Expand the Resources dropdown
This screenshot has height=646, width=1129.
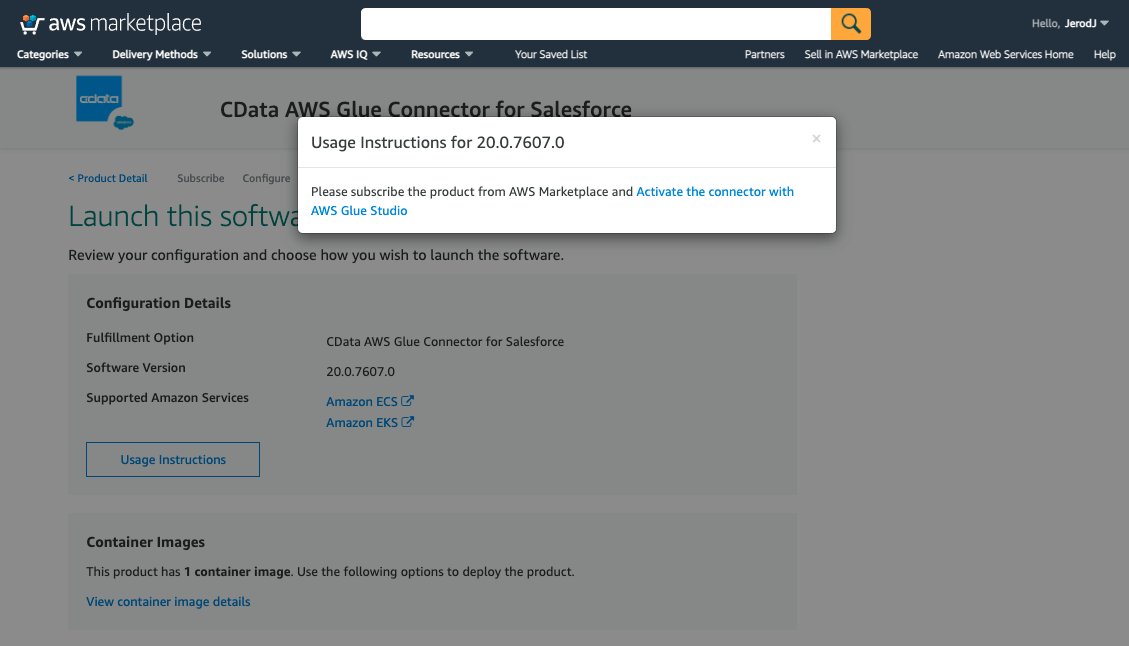pos(441,54)
